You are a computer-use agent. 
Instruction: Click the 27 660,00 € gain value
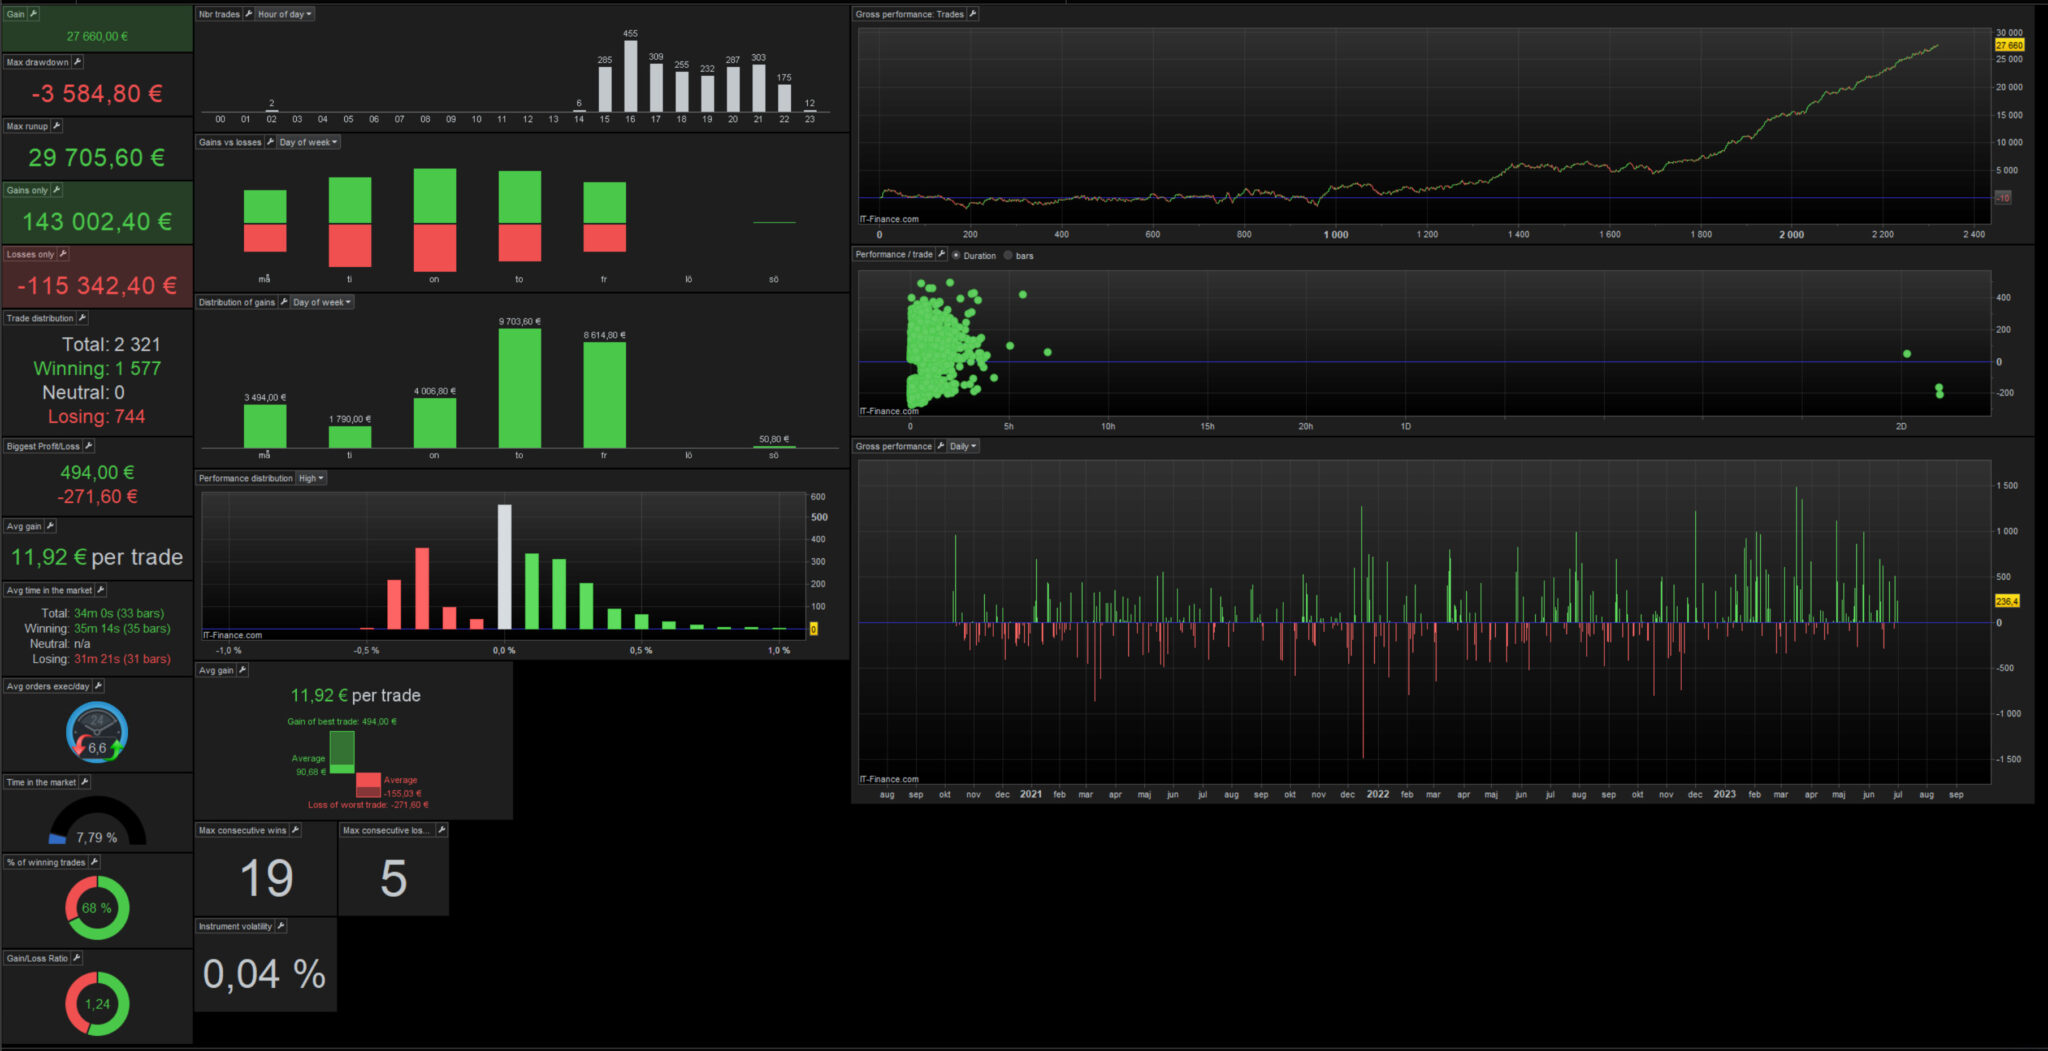tap(97, 36)
